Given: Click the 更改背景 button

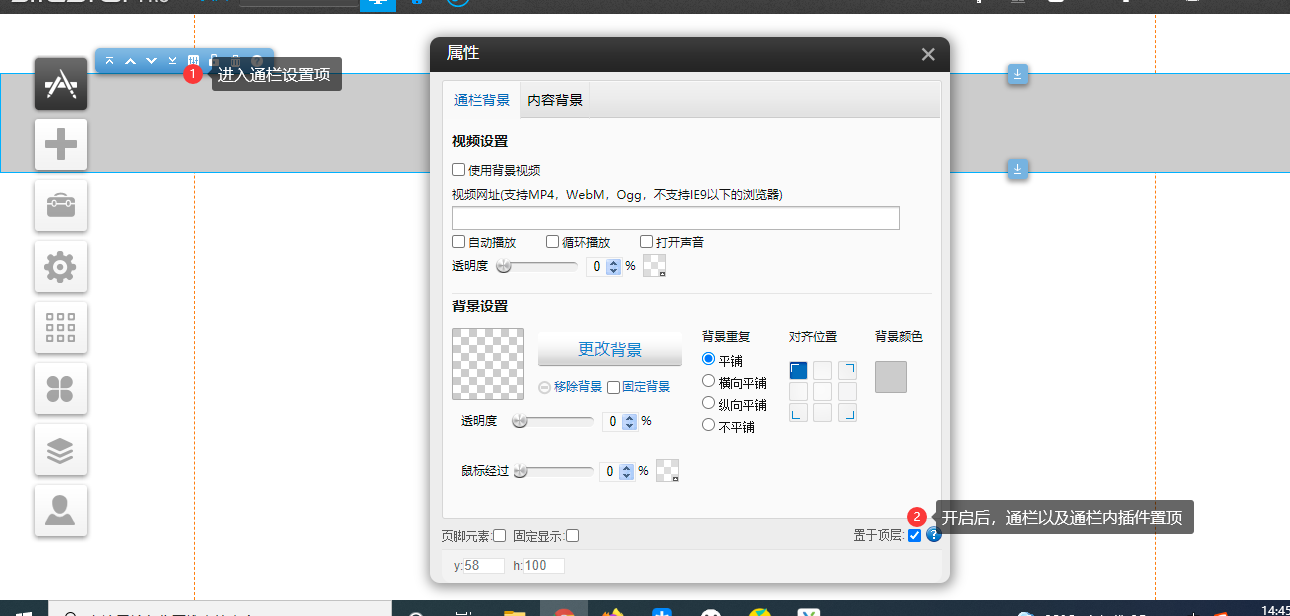Looking at the screenshot, I should point(609,349).
